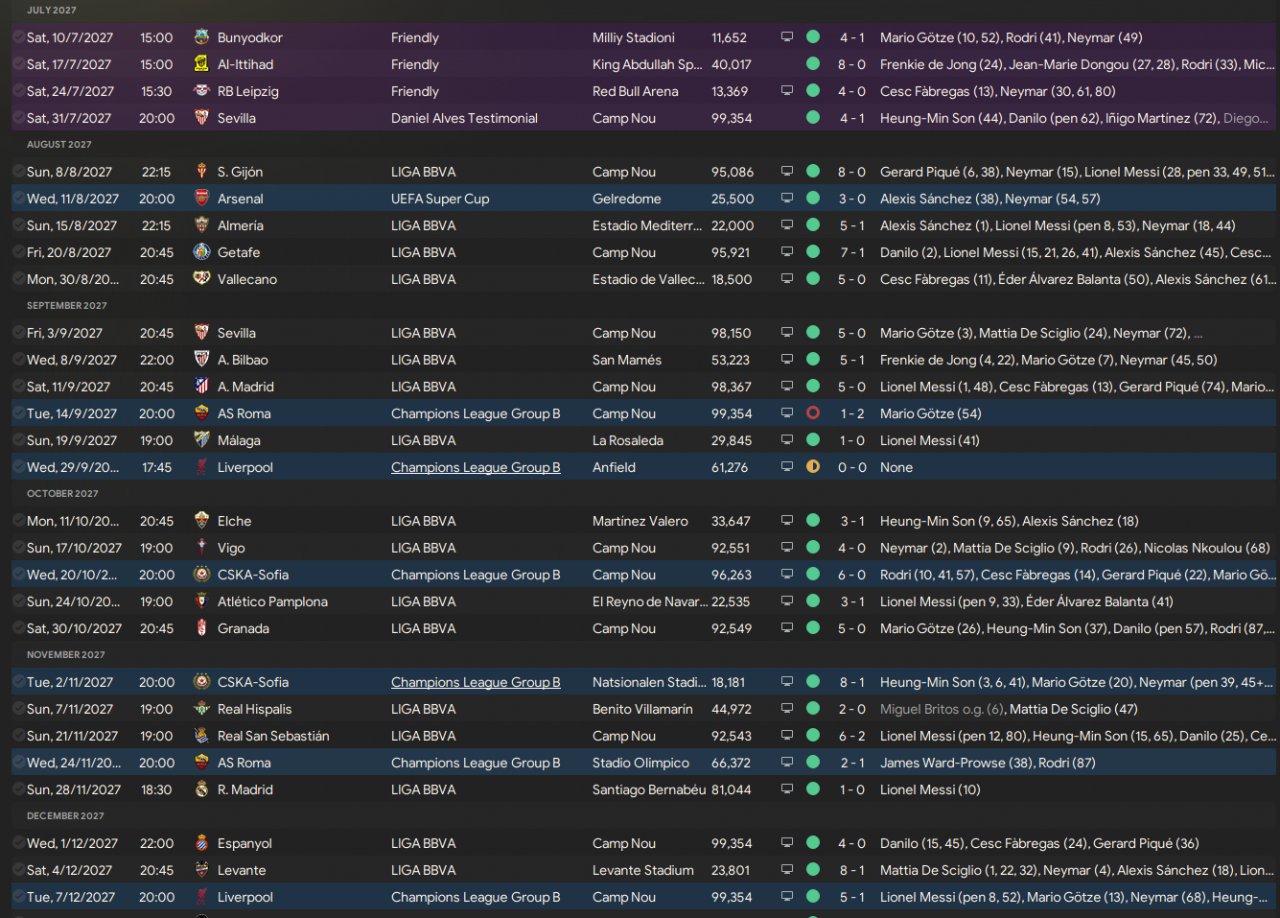Screen dimensions: 1280x918
Task: Click red loss indicator on 1 - 2 result row
Action: coord(813,414)
